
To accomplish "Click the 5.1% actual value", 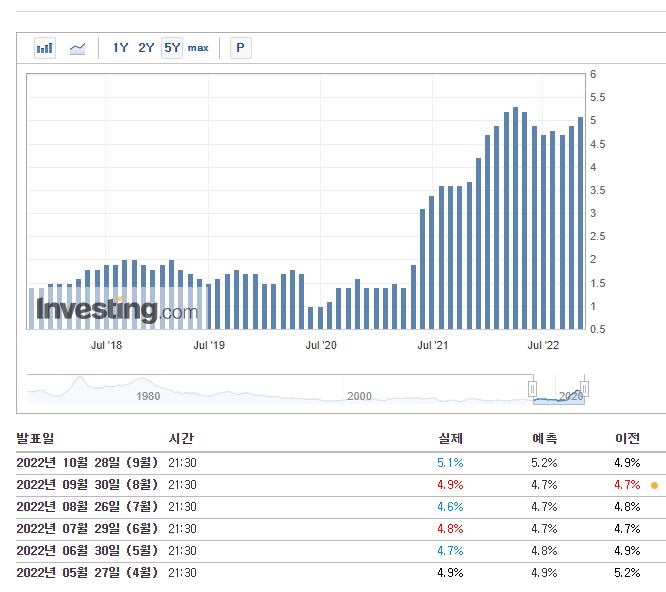I will (x=450, y=463).
